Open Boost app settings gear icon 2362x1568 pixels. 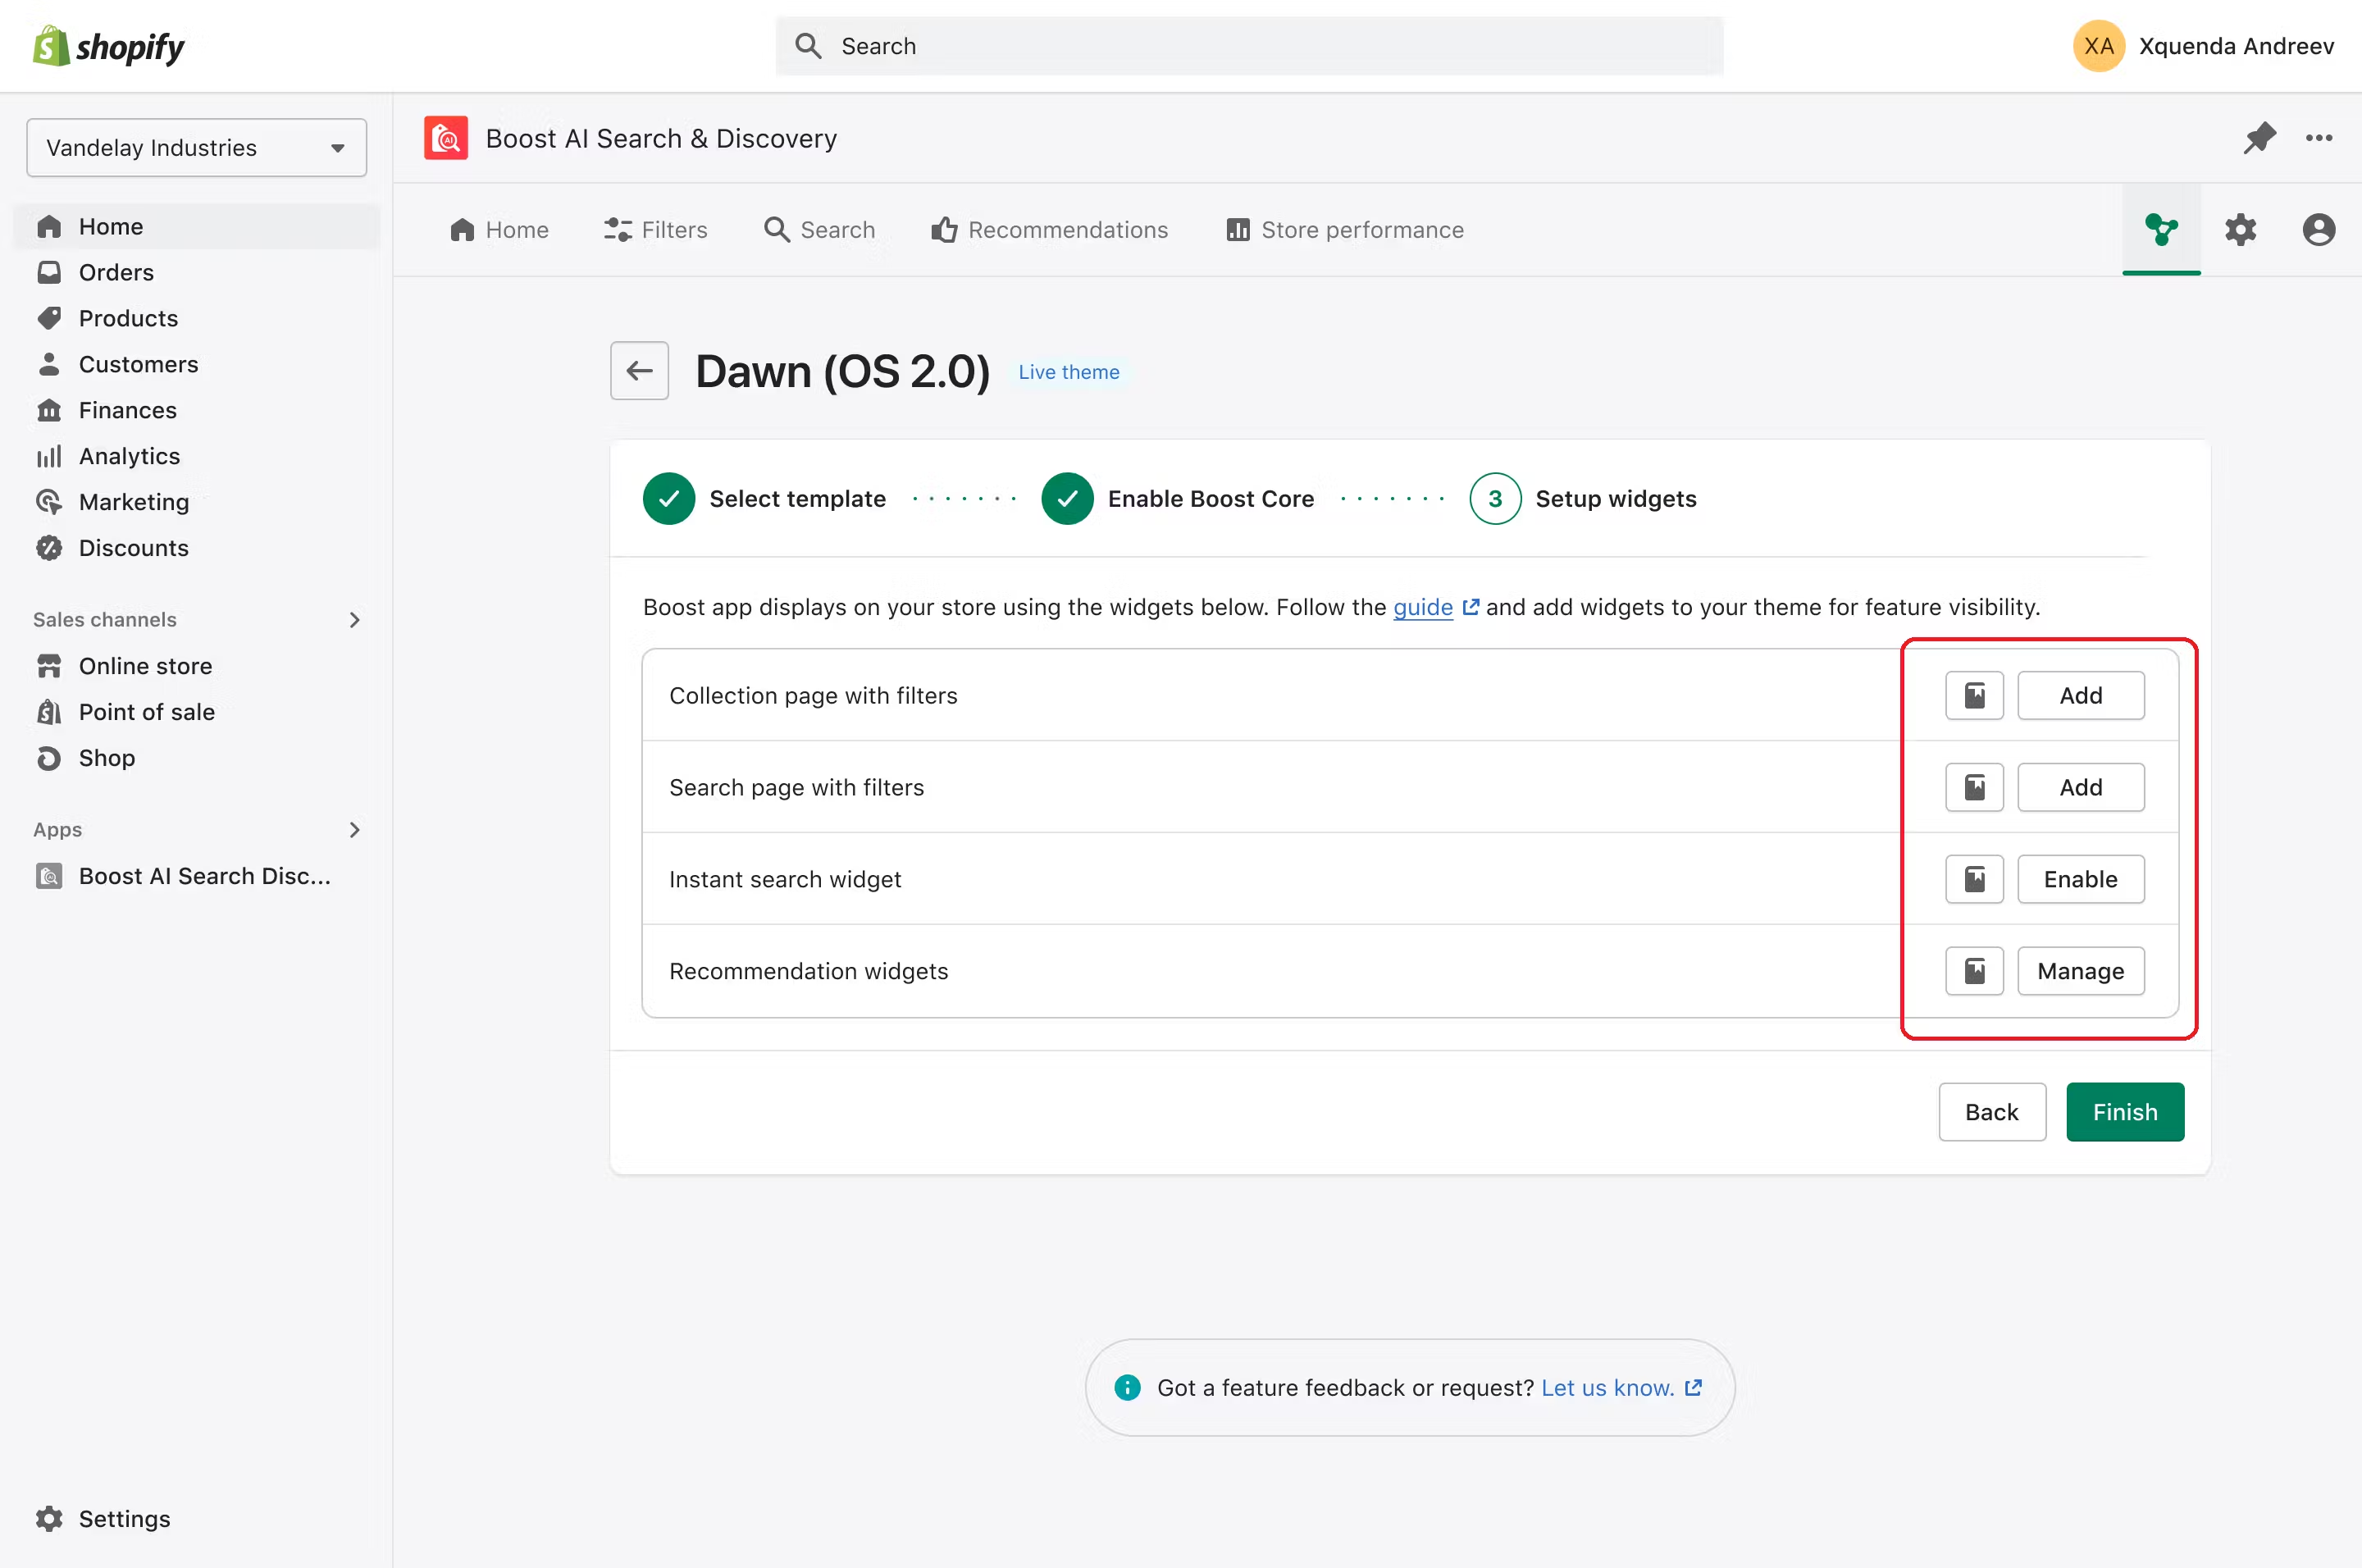[2240, 230]
